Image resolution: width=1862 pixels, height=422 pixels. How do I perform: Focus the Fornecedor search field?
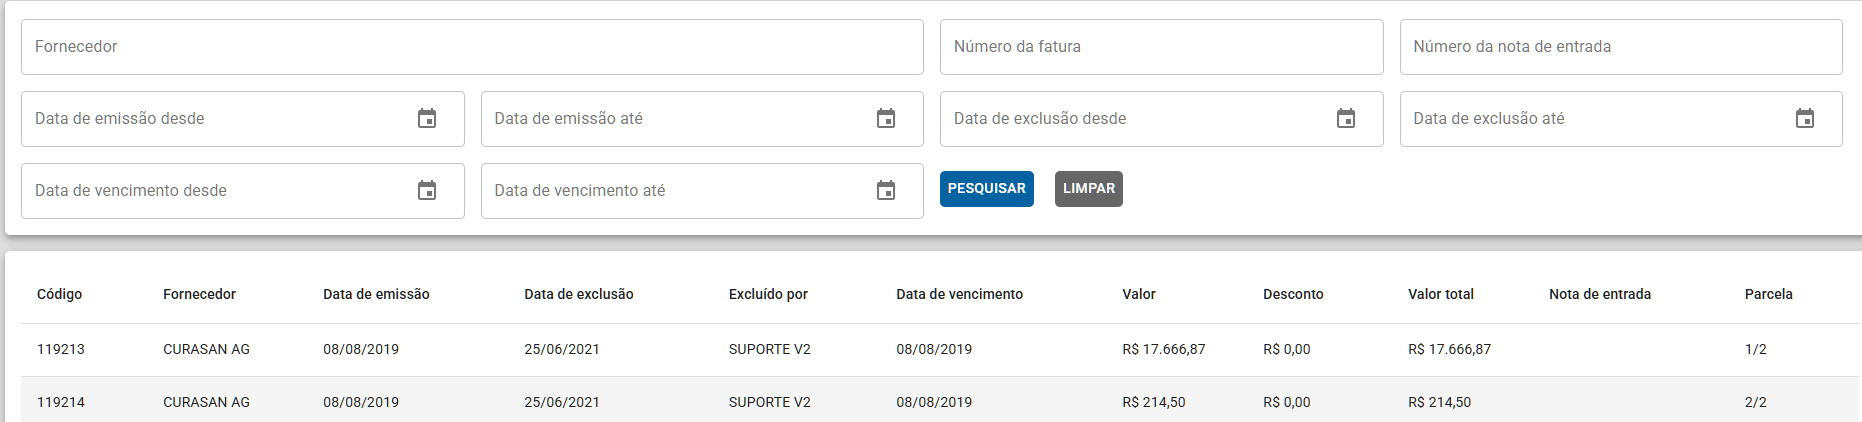(x=472, y=47)
